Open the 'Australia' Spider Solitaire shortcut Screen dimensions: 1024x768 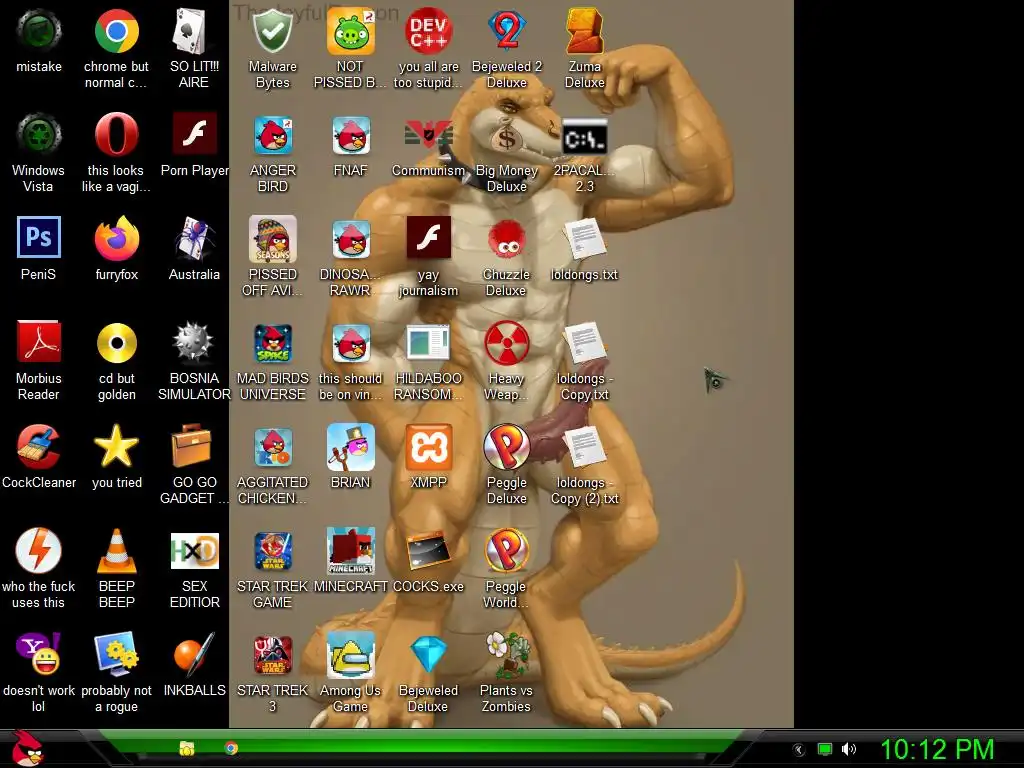pos(194,238)
